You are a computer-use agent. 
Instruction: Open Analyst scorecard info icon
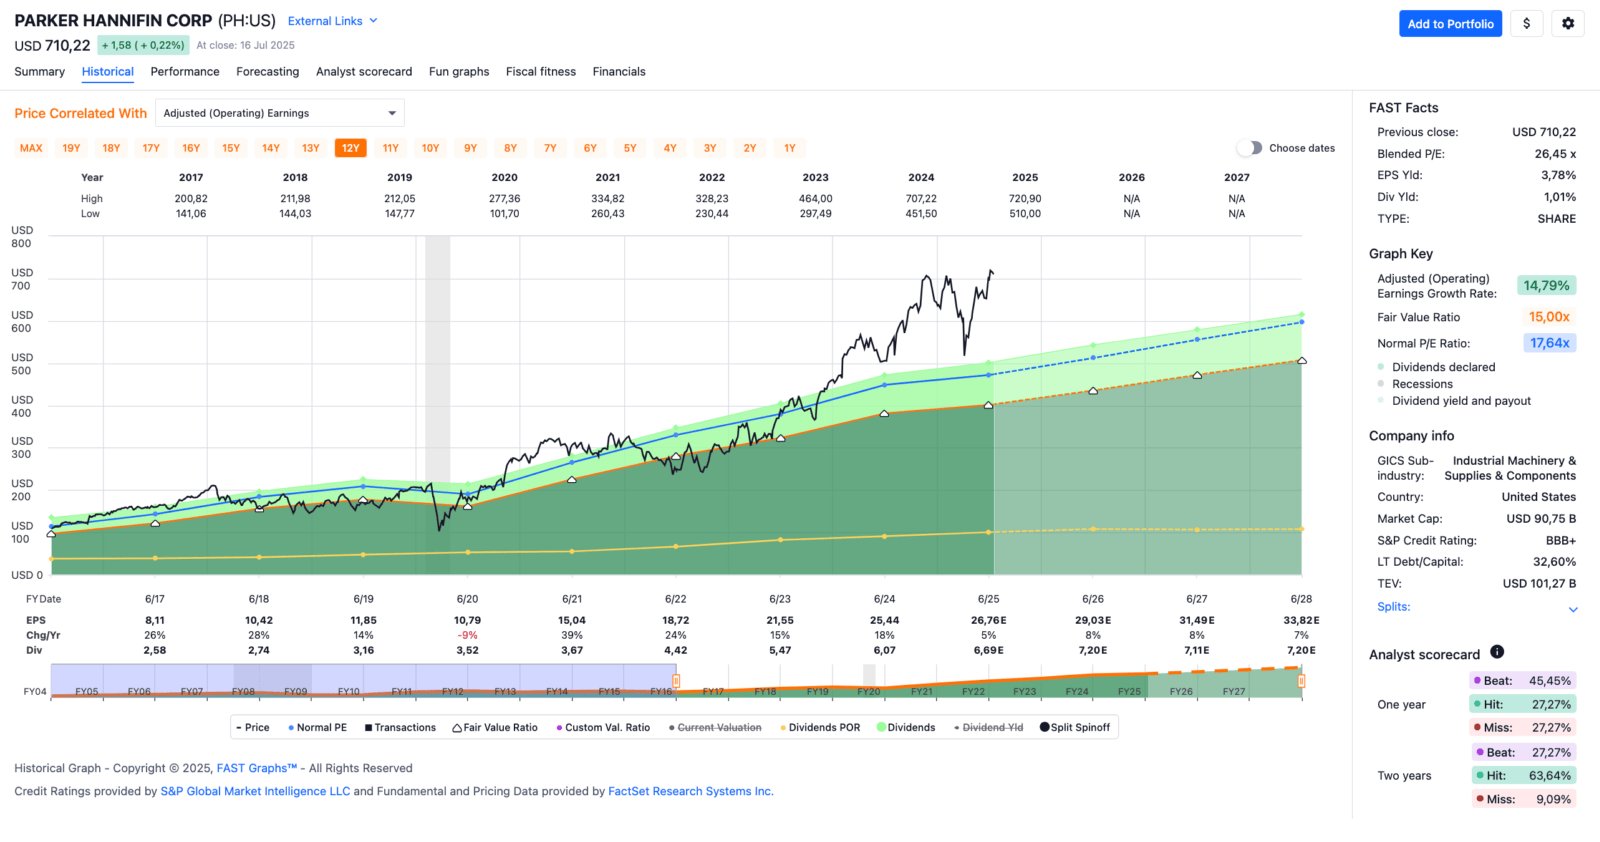[x=1497, y=652]
